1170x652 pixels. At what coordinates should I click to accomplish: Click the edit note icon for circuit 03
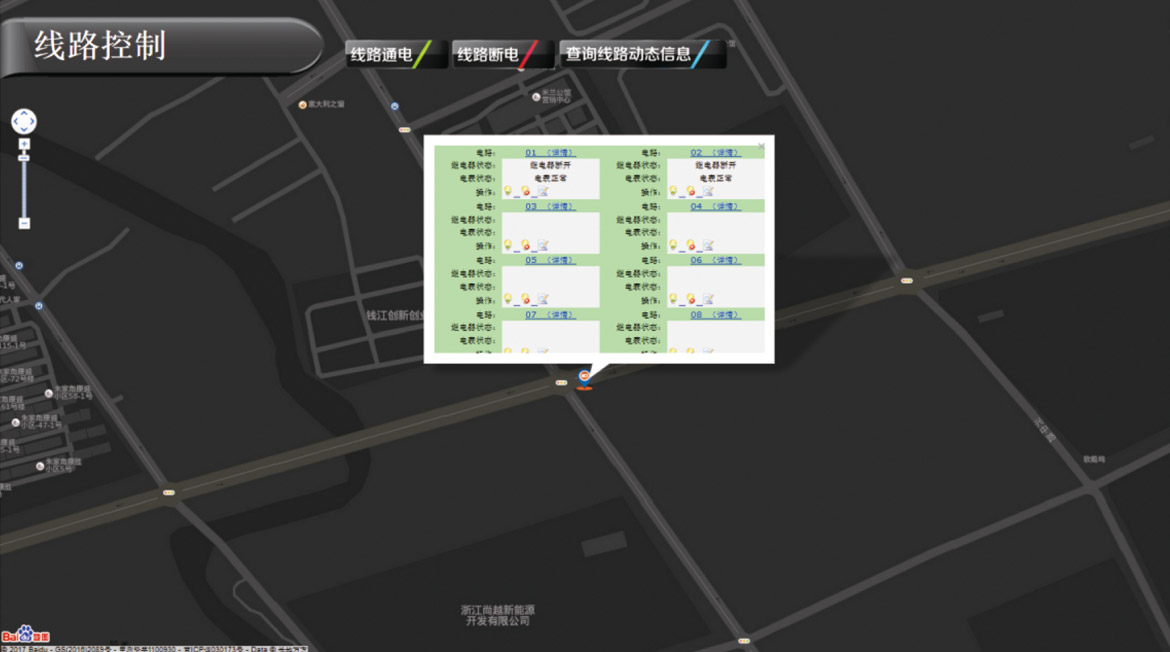coord(542,245)
